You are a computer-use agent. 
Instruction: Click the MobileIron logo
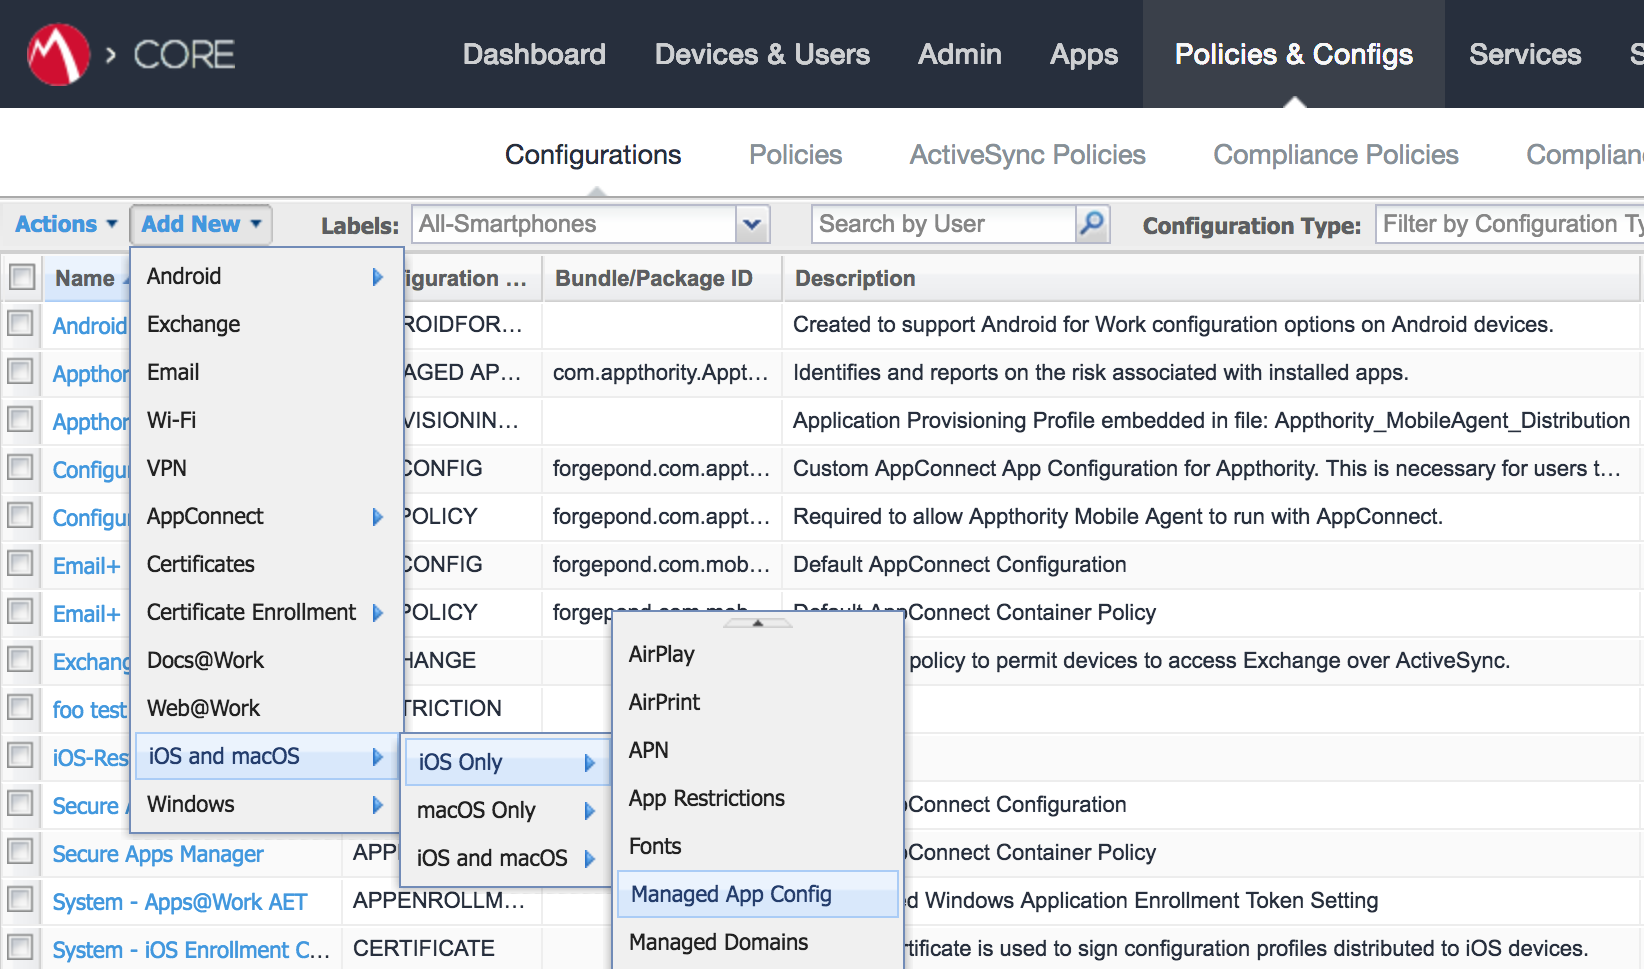(x=59, y=52)
